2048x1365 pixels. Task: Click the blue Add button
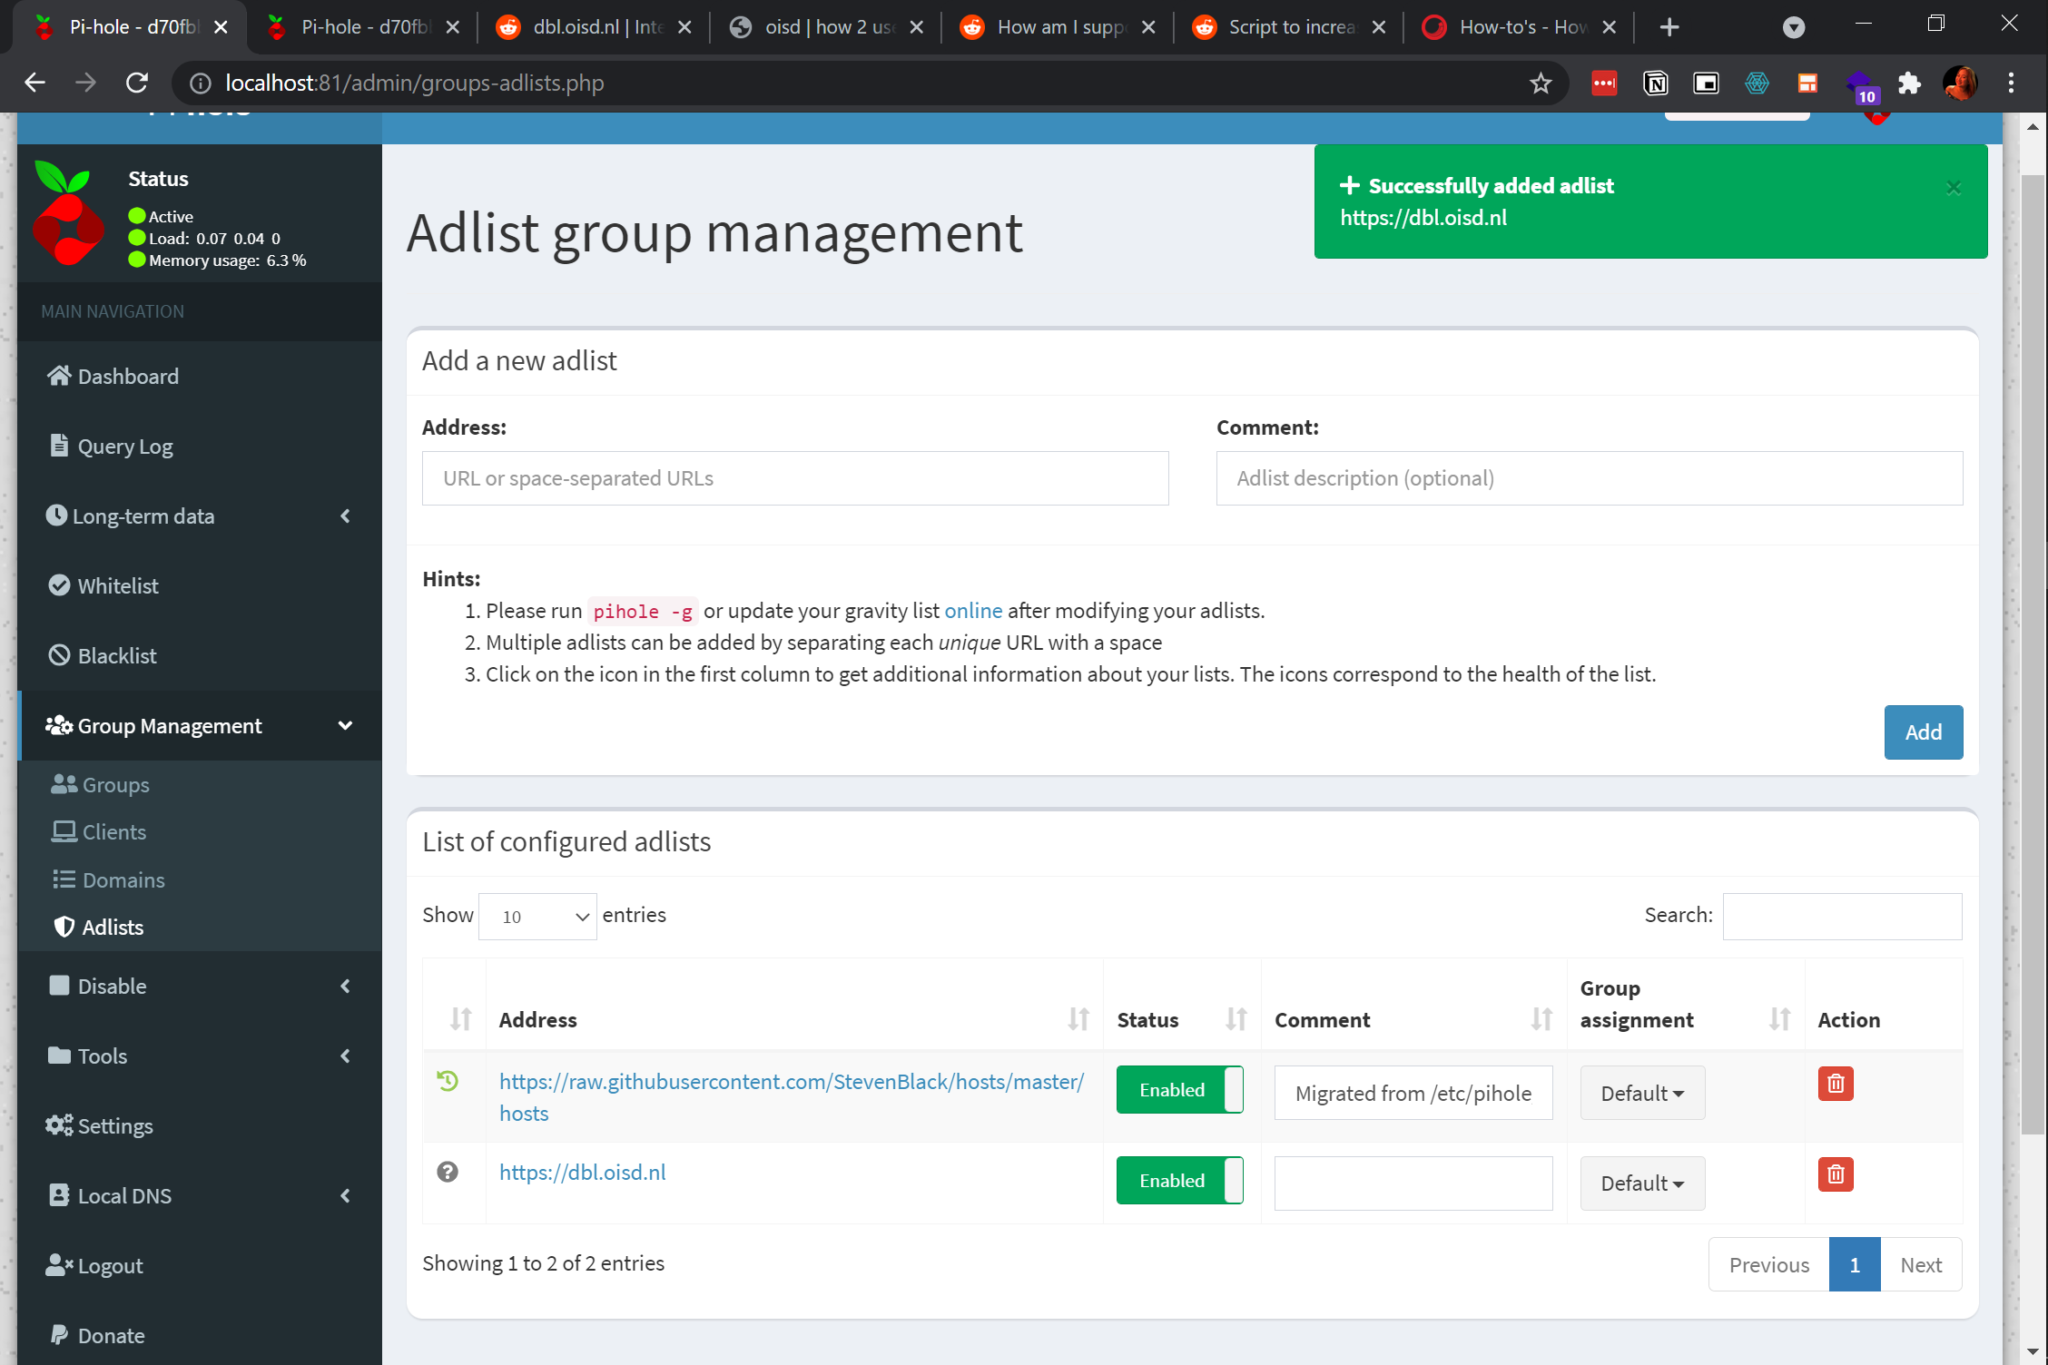pos(1922,732)
